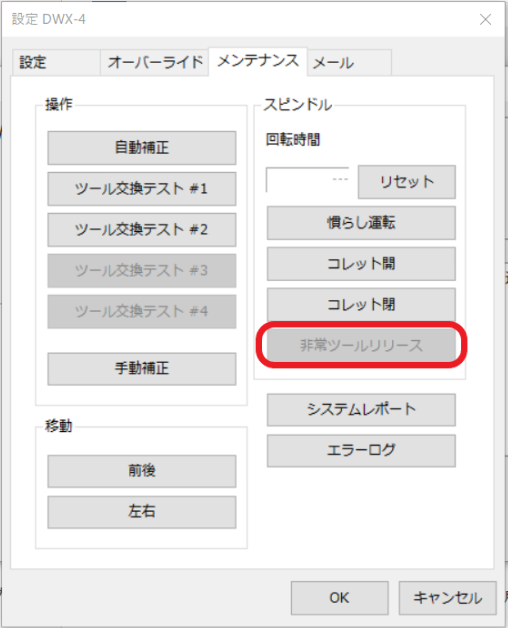Image resolution: width=508 pixels, height=628 pixels.
Task: Click the 前後 move button
Action: coord(142,471)
